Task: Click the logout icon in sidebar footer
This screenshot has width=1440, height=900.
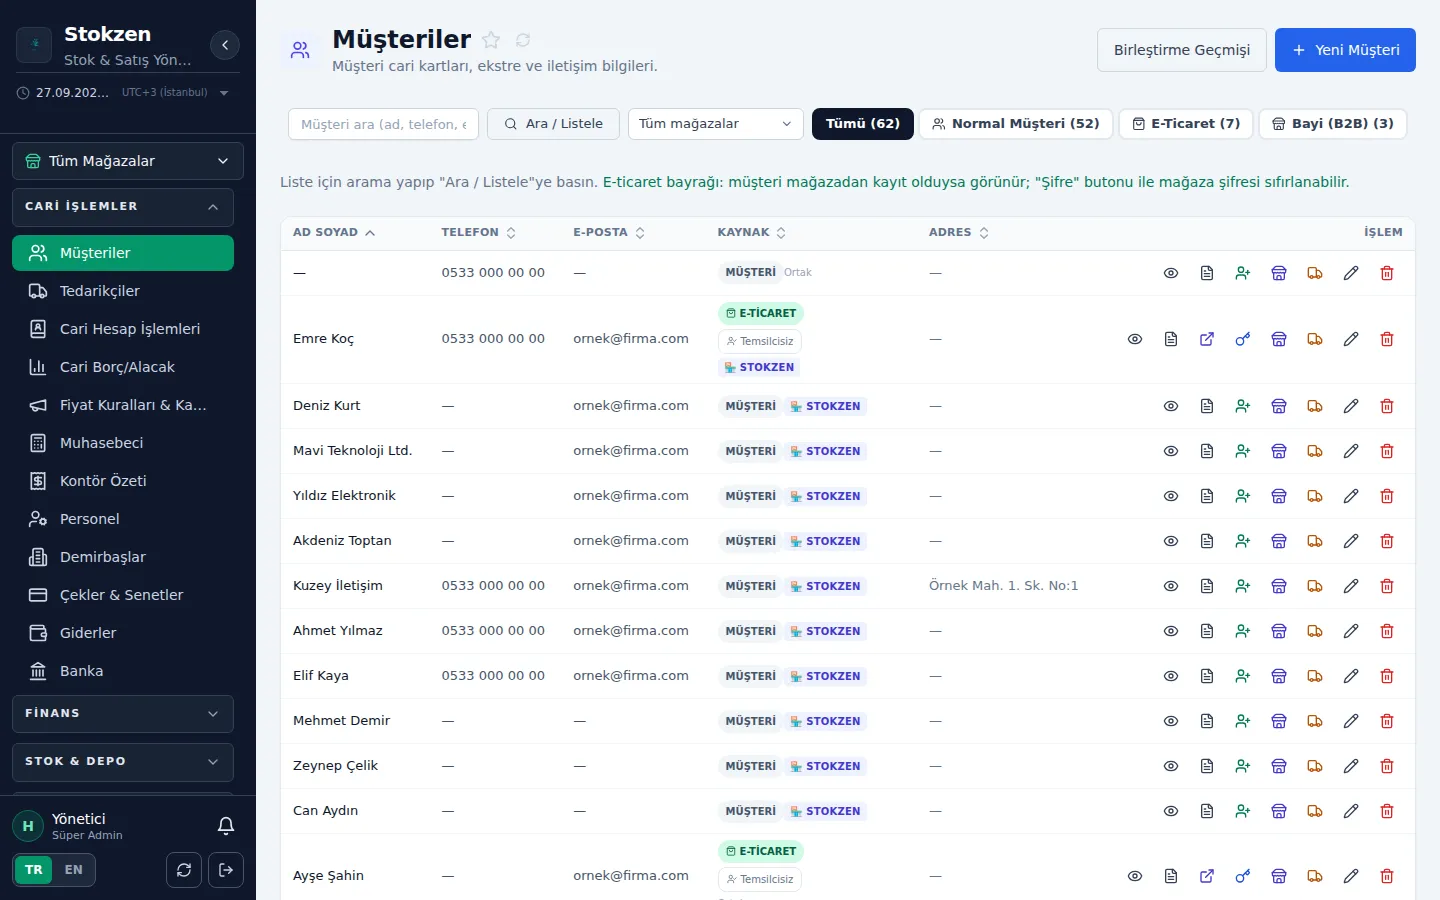Action: [226, 870]
